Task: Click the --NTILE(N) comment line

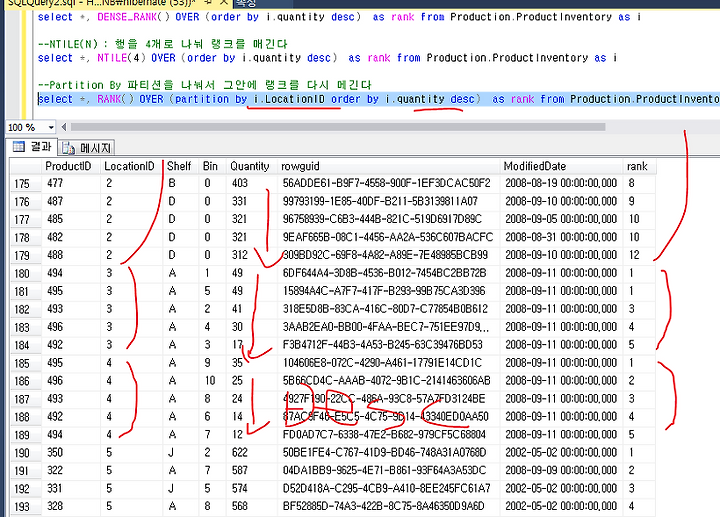Action: (163, 44)
